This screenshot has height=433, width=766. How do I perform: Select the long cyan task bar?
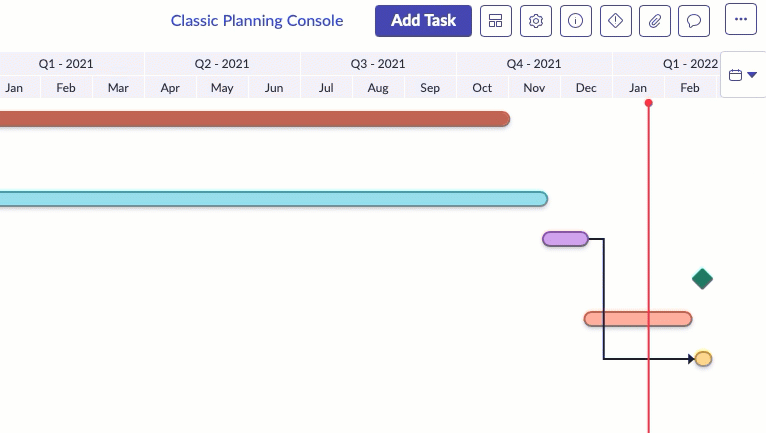[274, 199]
